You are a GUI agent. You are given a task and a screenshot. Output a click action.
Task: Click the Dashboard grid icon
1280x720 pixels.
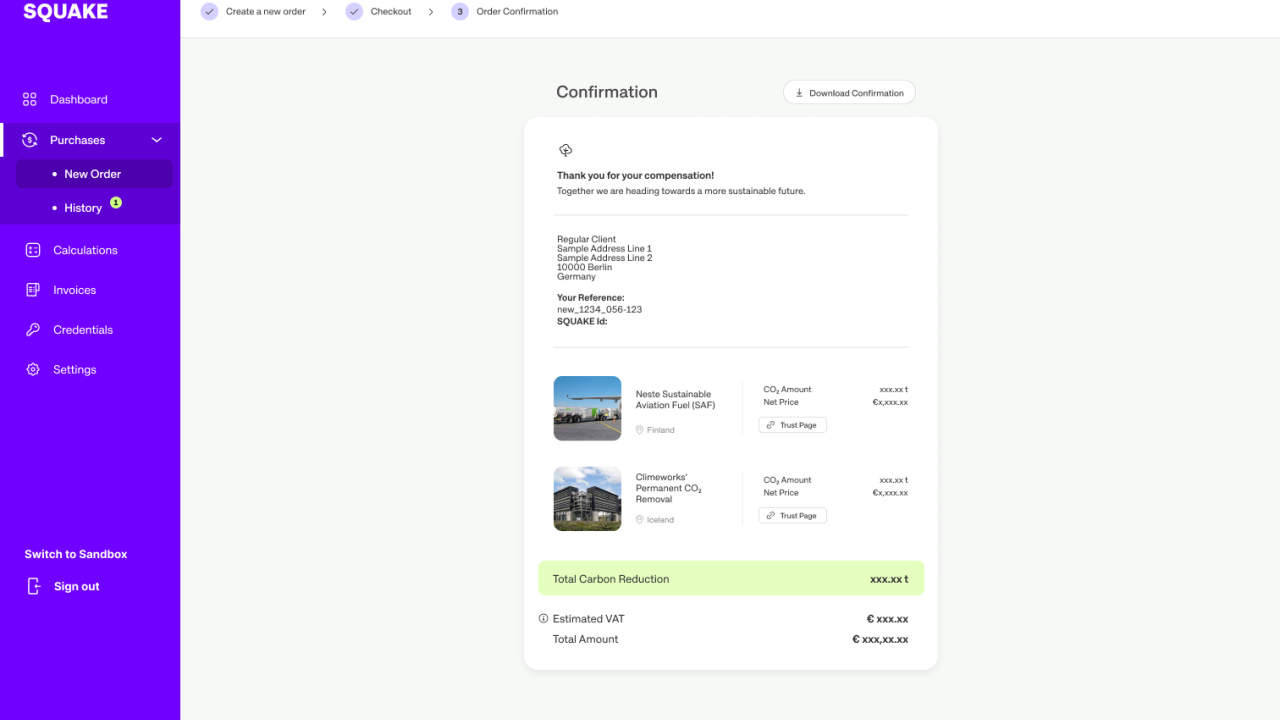coord(30,99)
